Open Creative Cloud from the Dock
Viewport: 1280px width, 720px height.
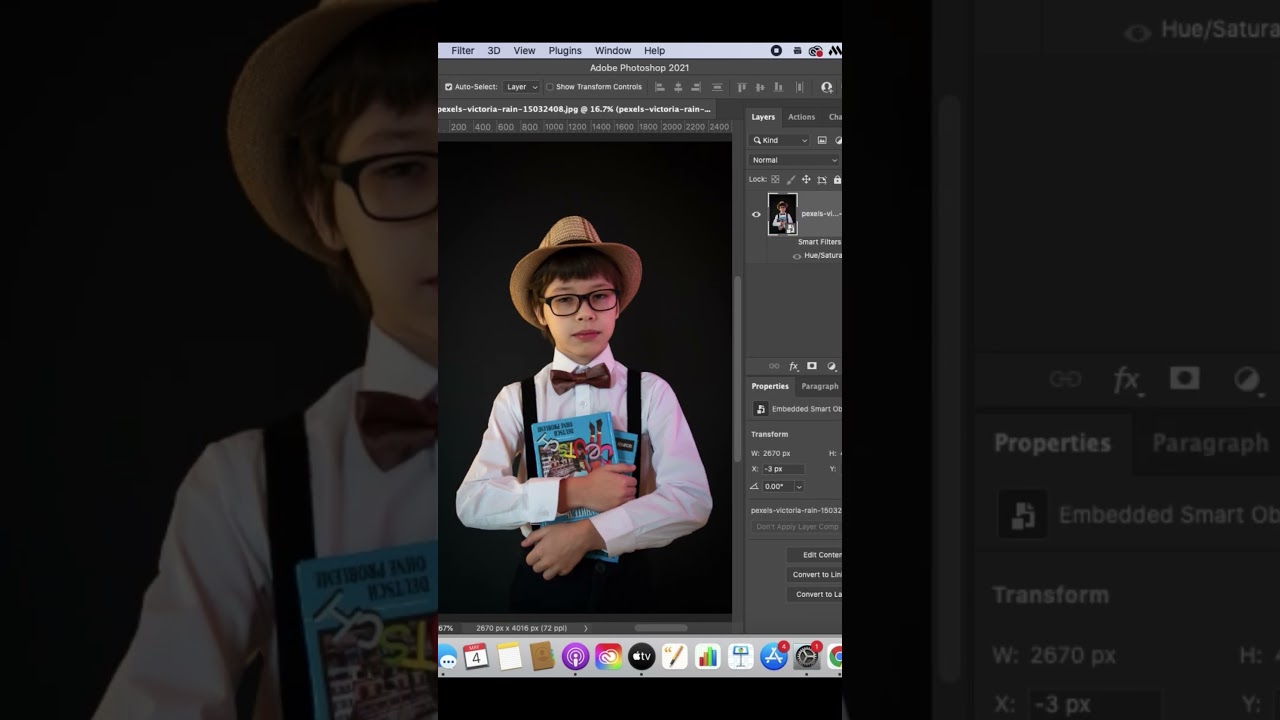[x=608, y=656]
